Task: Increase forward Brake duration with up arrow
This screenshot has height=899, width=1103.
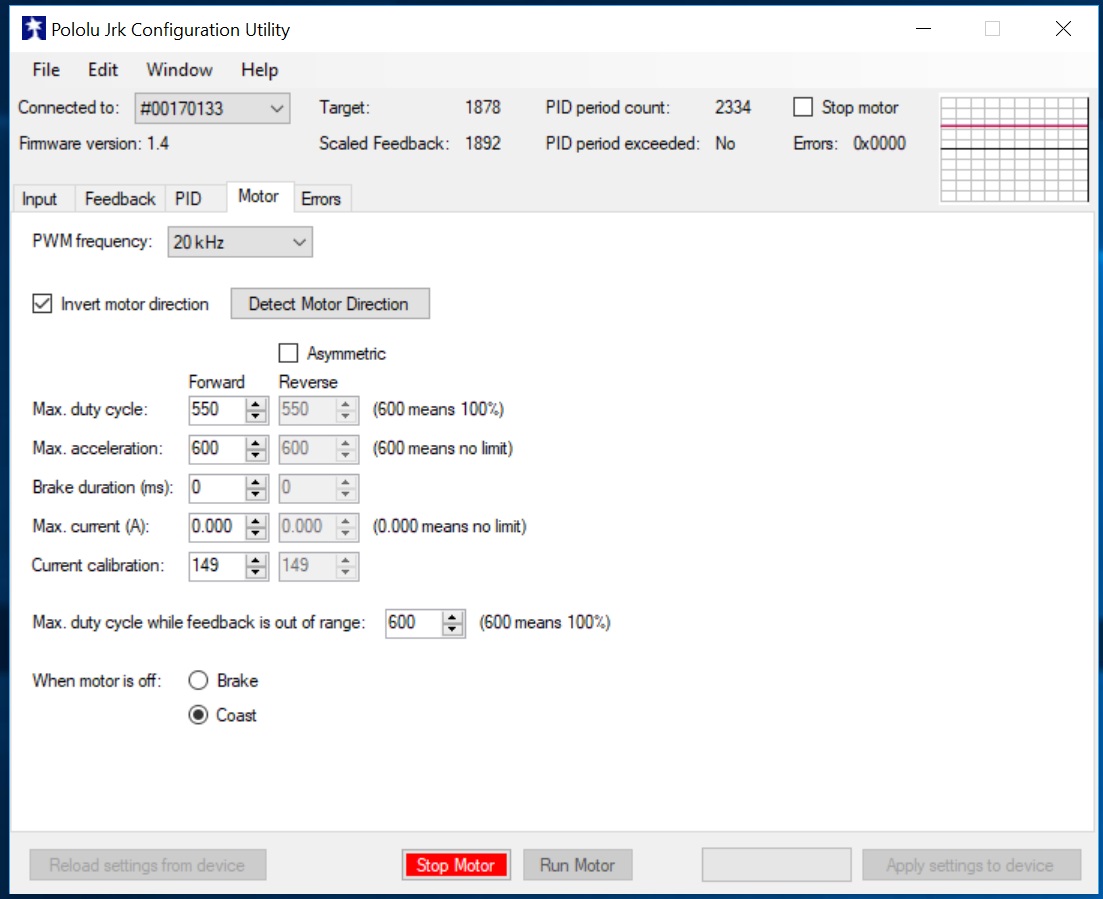Action: coord(256,482)
